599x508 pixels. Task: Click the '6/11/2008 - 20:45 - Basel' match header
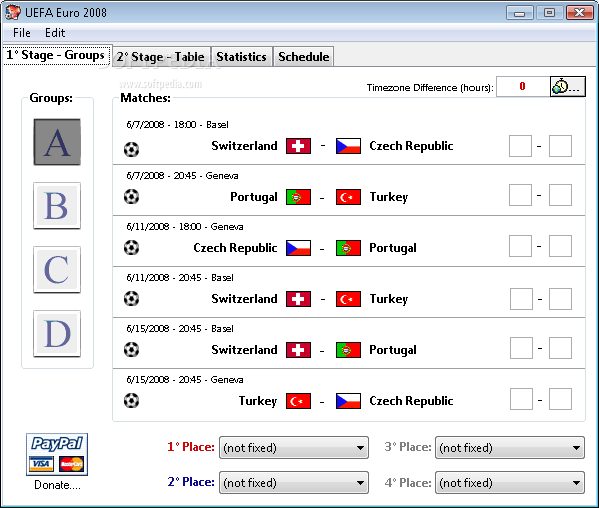tap(180, 278)
